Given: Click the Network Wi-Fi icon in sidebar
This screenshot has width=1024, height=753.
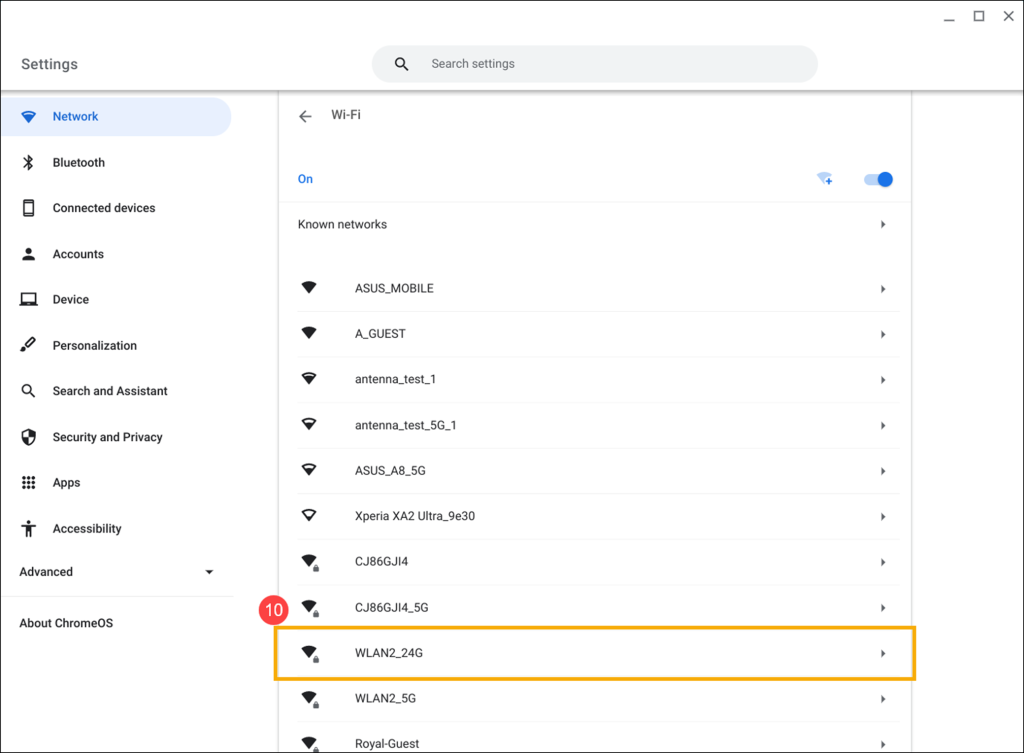Looking at the screenshot, I should coord(29,117).
